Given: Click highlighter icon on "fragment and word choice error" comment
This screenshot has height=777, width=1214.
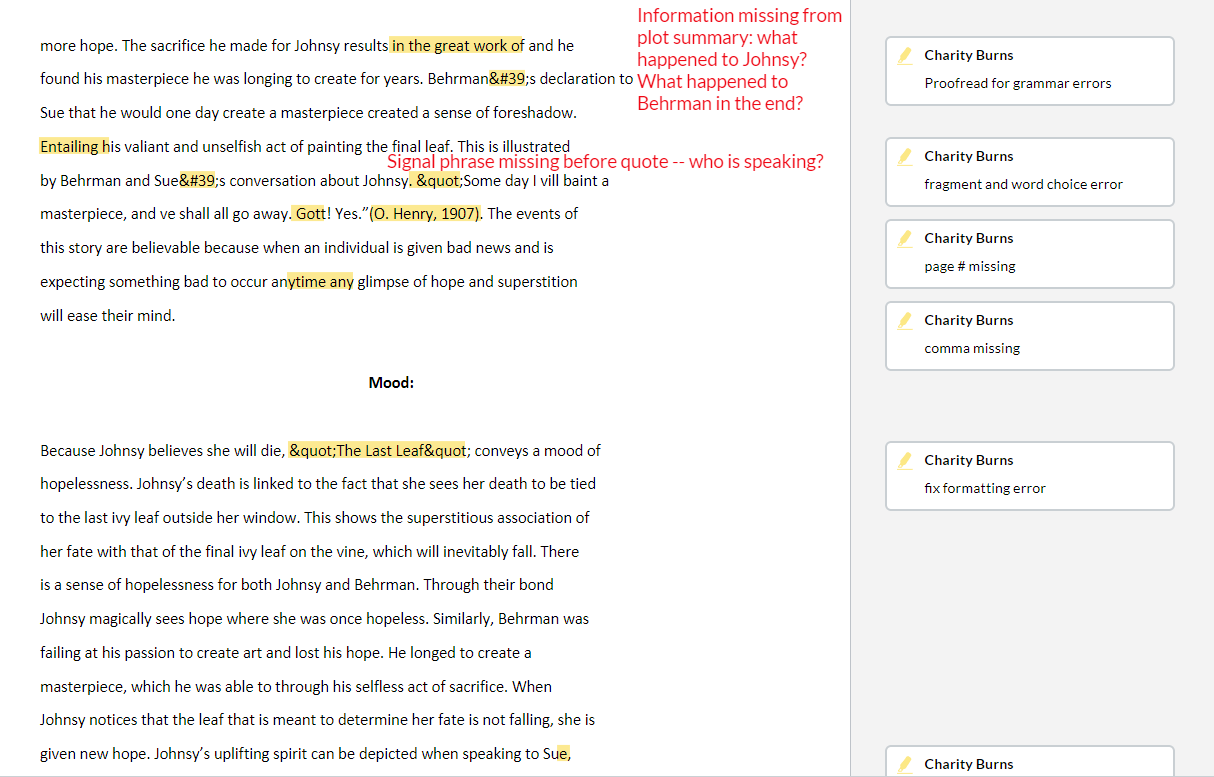Looking at the screenshot, I should click(x=905, y=157).
